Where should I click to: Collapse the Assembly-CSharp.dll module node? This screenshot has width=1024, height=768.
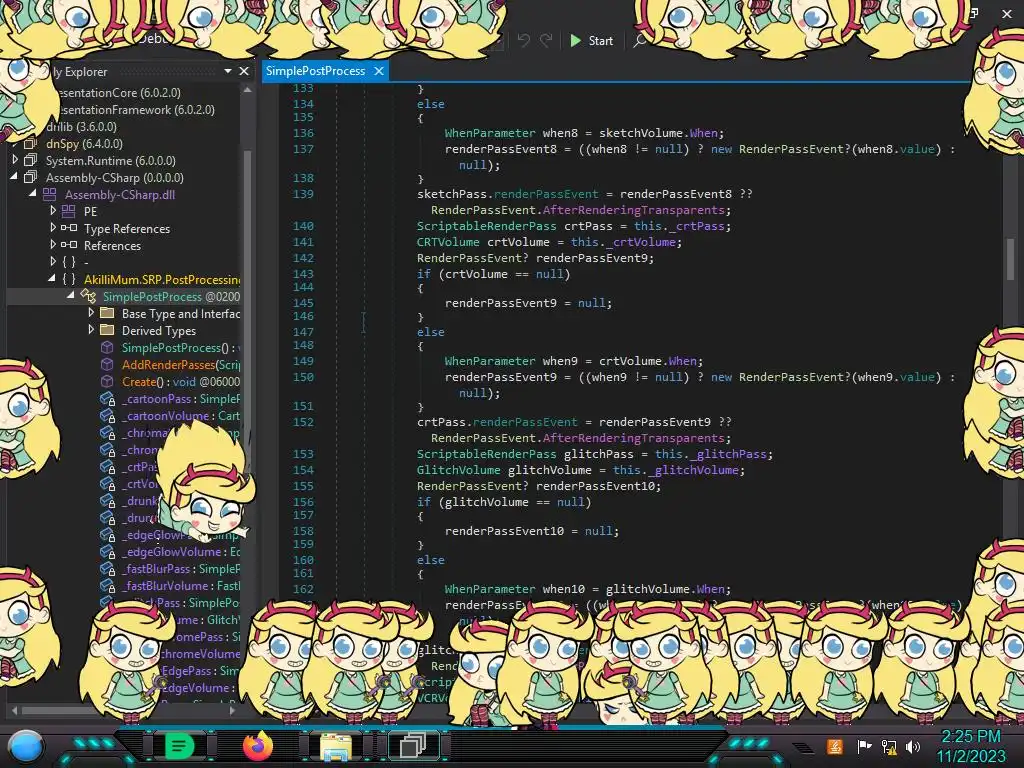pyautogui.click(x=33, y=194)
